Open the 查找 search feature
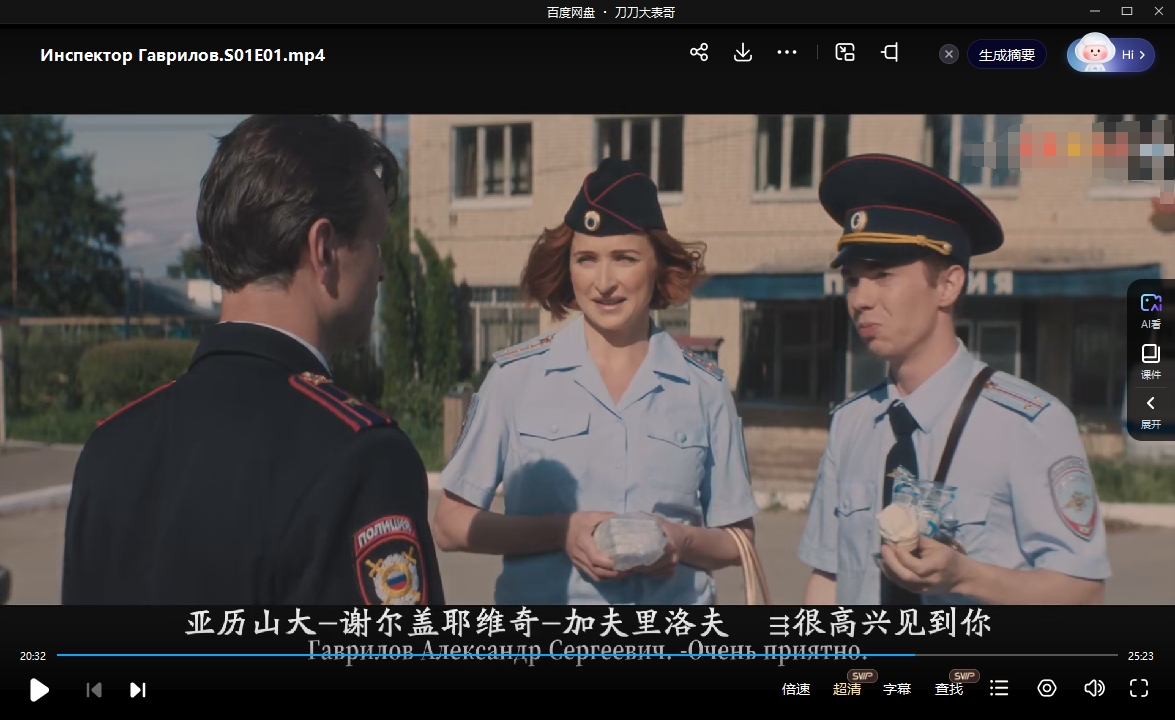 coord(949,689)
